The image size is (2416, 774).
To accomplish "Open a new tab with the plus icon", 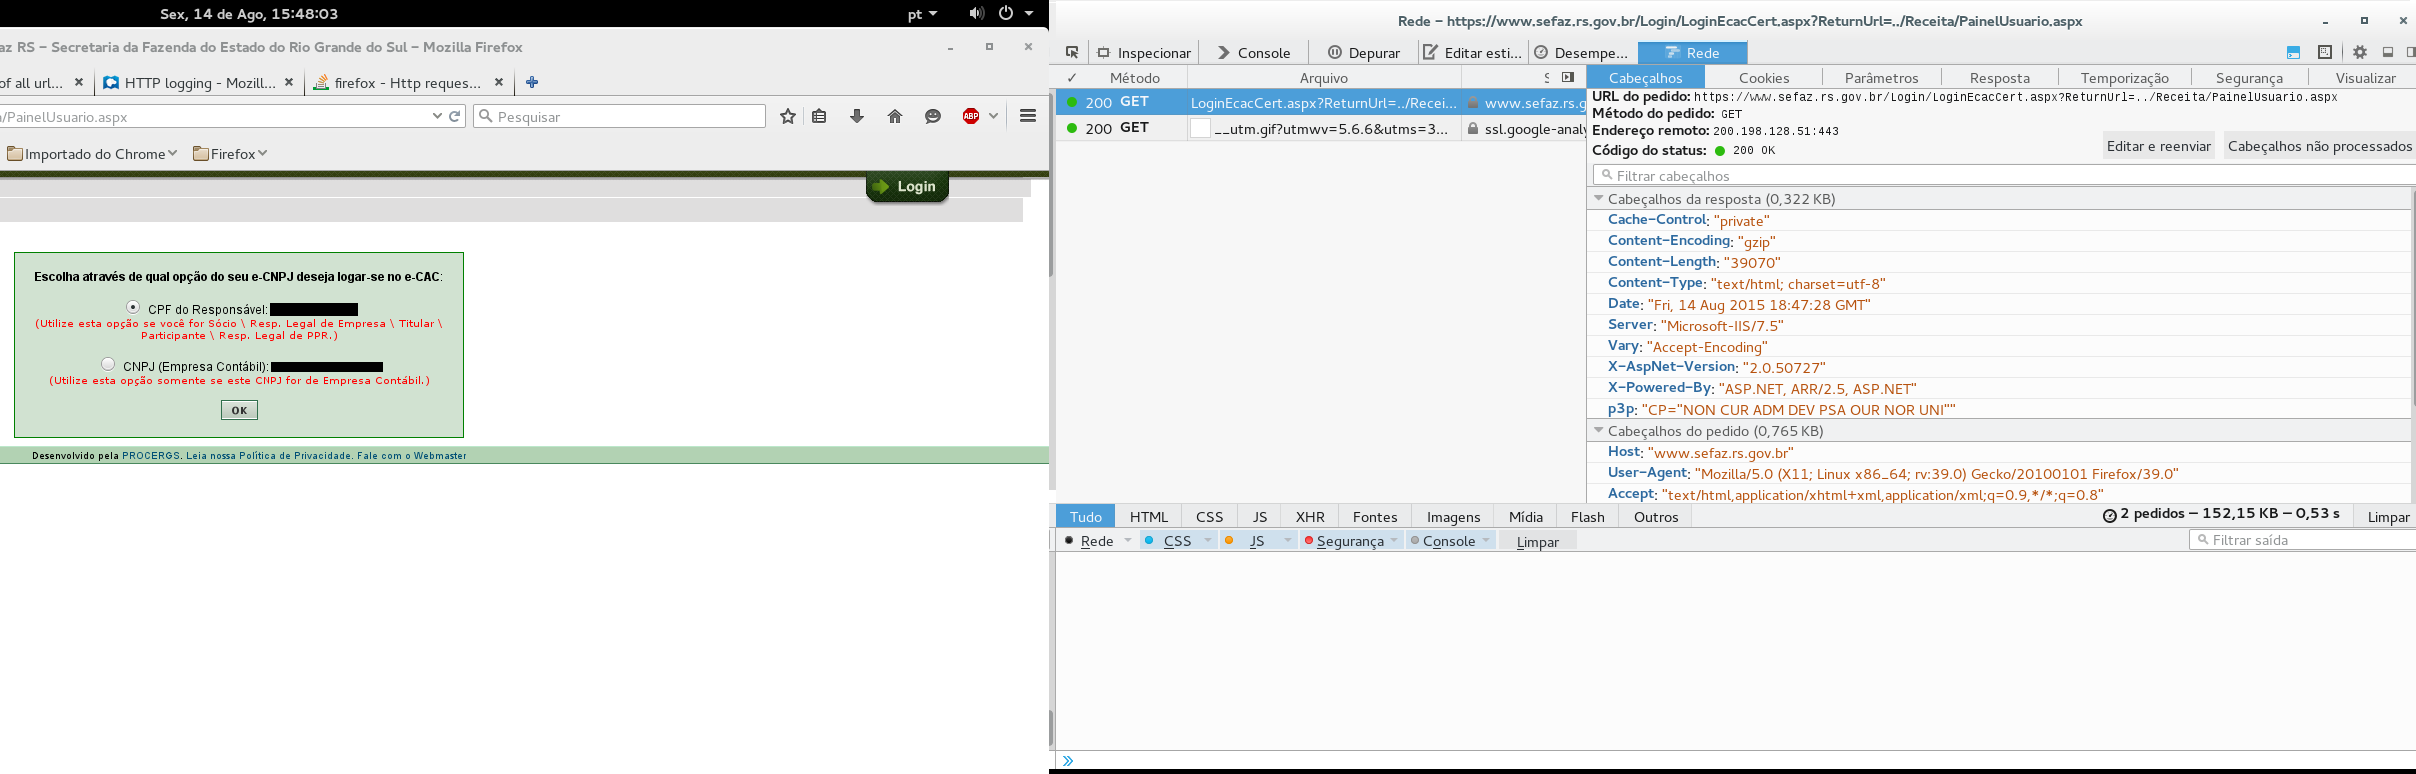I will tap(532, 82).
